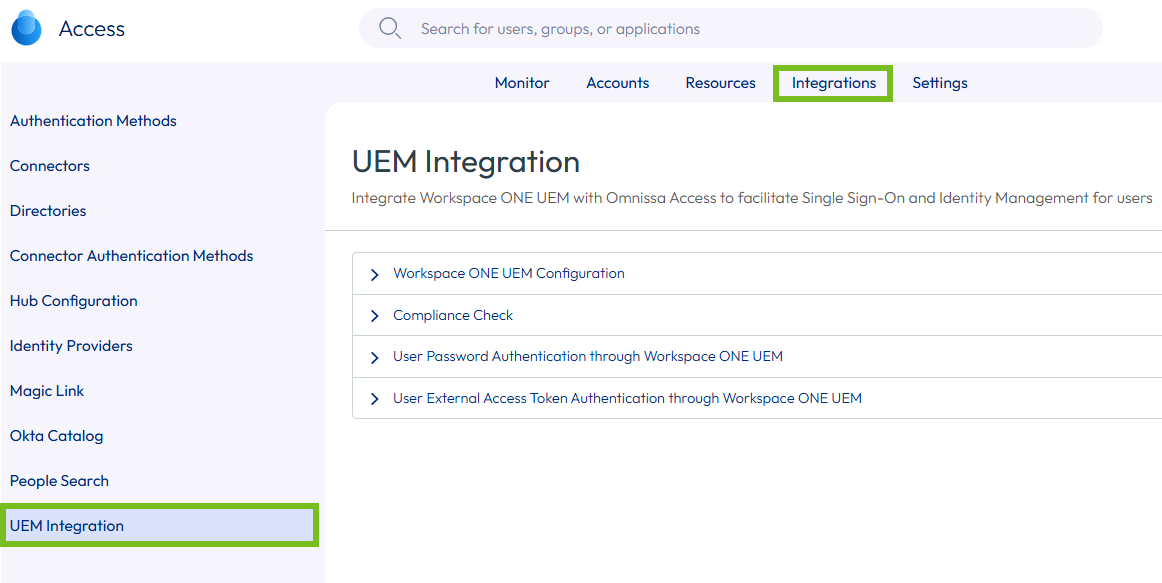Viewport: 1162px width, 583px height.
Task: Go to Connectors in the sidebar
Action: pyautogui.click(x=50, y=166)
